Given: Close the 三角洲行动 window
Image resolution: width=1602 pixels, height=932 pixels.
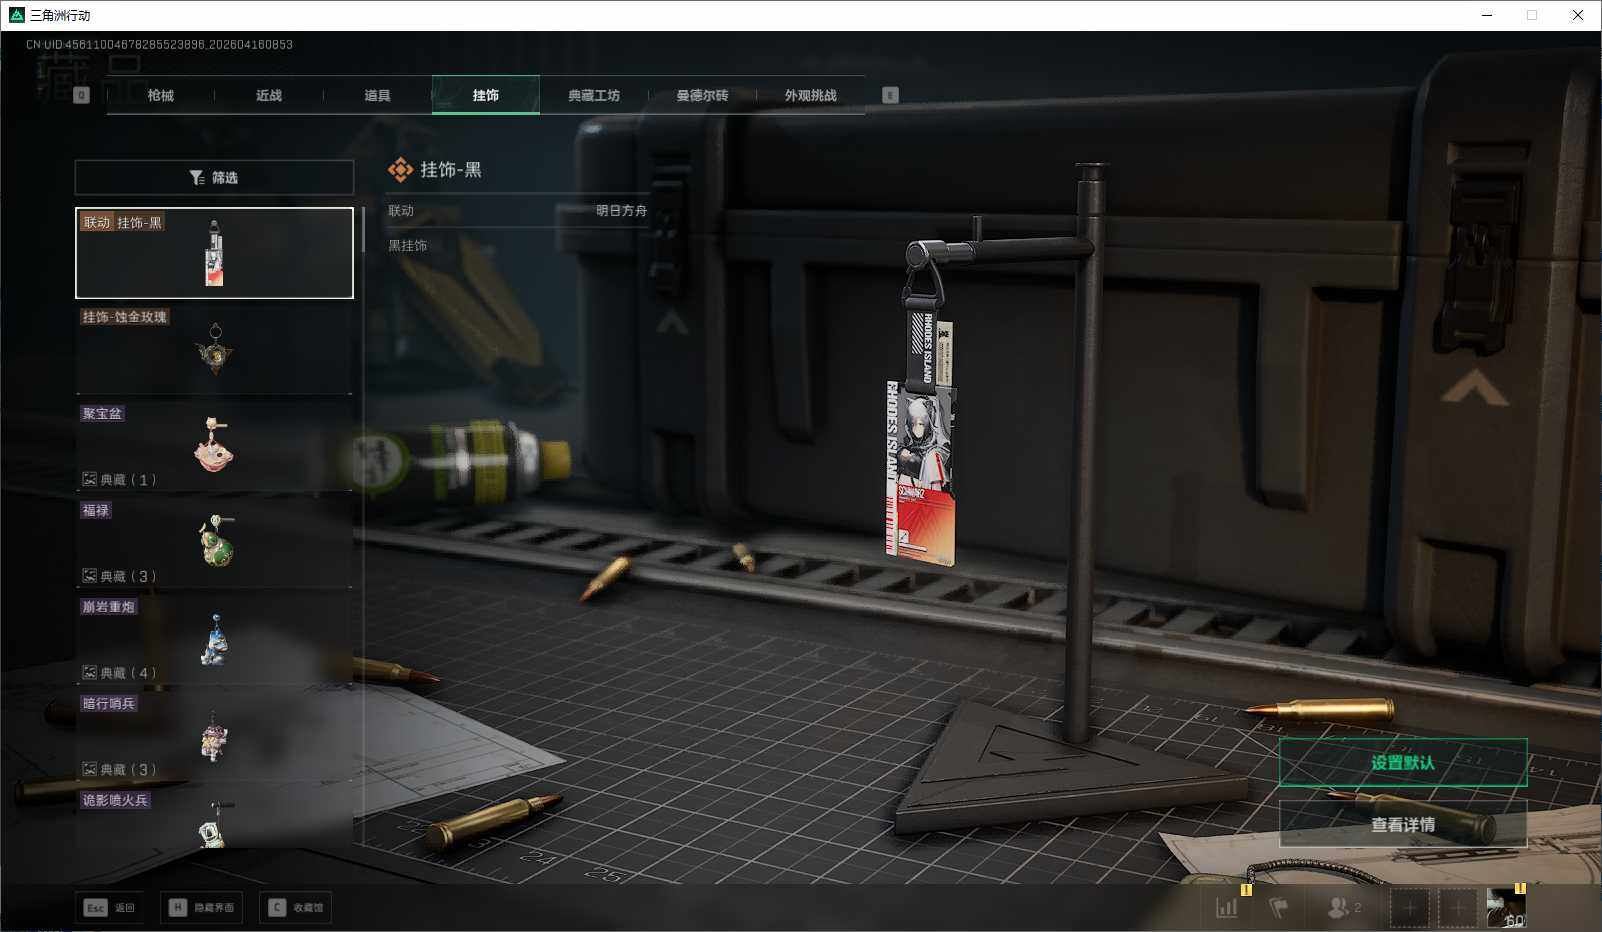Looking at the screenshot, I should [1578, 15].
